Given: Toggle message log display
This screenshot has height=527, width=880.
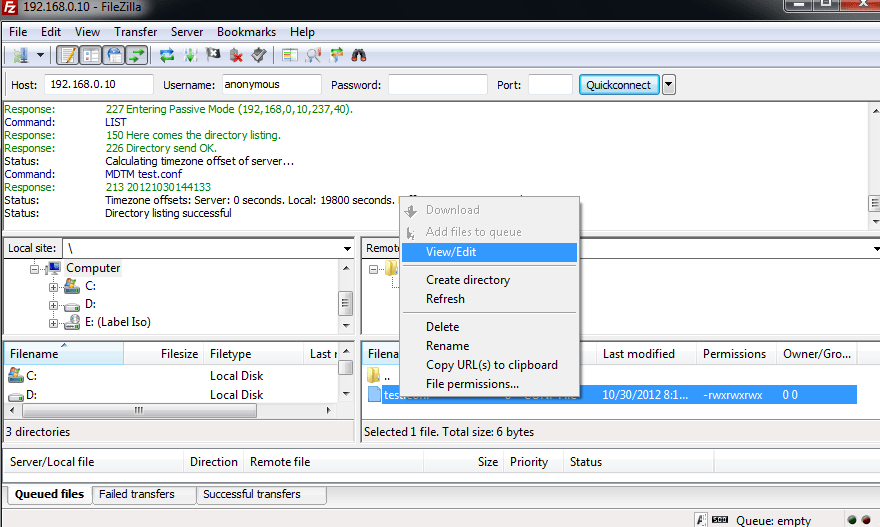Looking at the screenshot, I should pyautogui.click(x=68, y=55).
